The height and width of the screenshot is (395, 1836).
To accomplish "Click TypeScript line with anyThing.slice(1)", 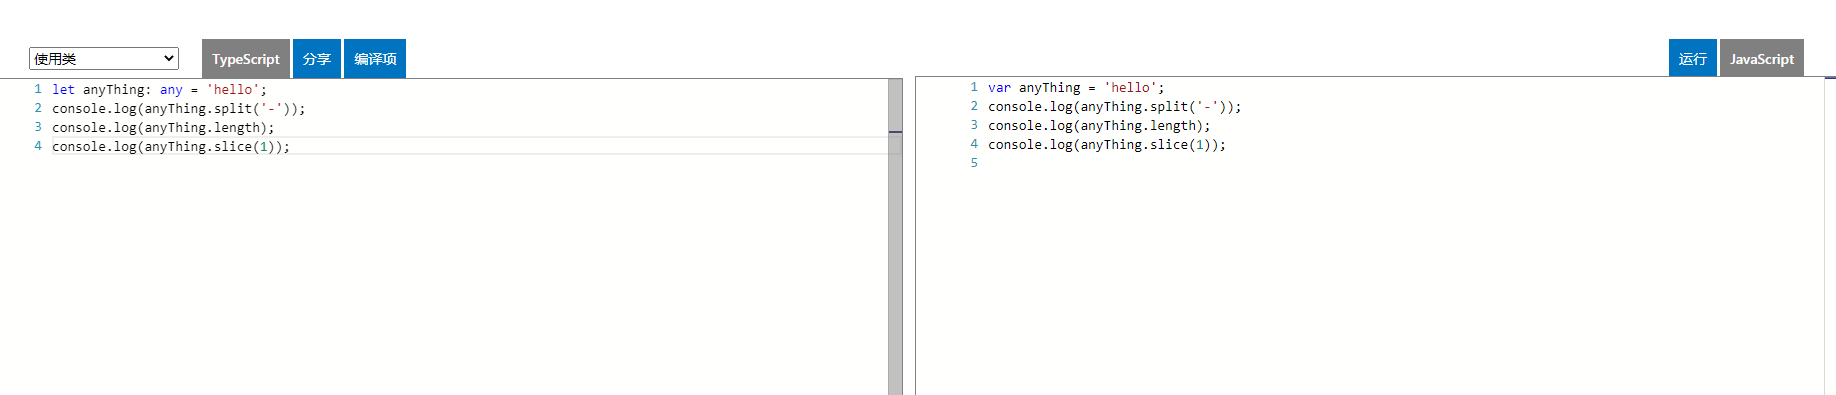I will coord(171,147).
